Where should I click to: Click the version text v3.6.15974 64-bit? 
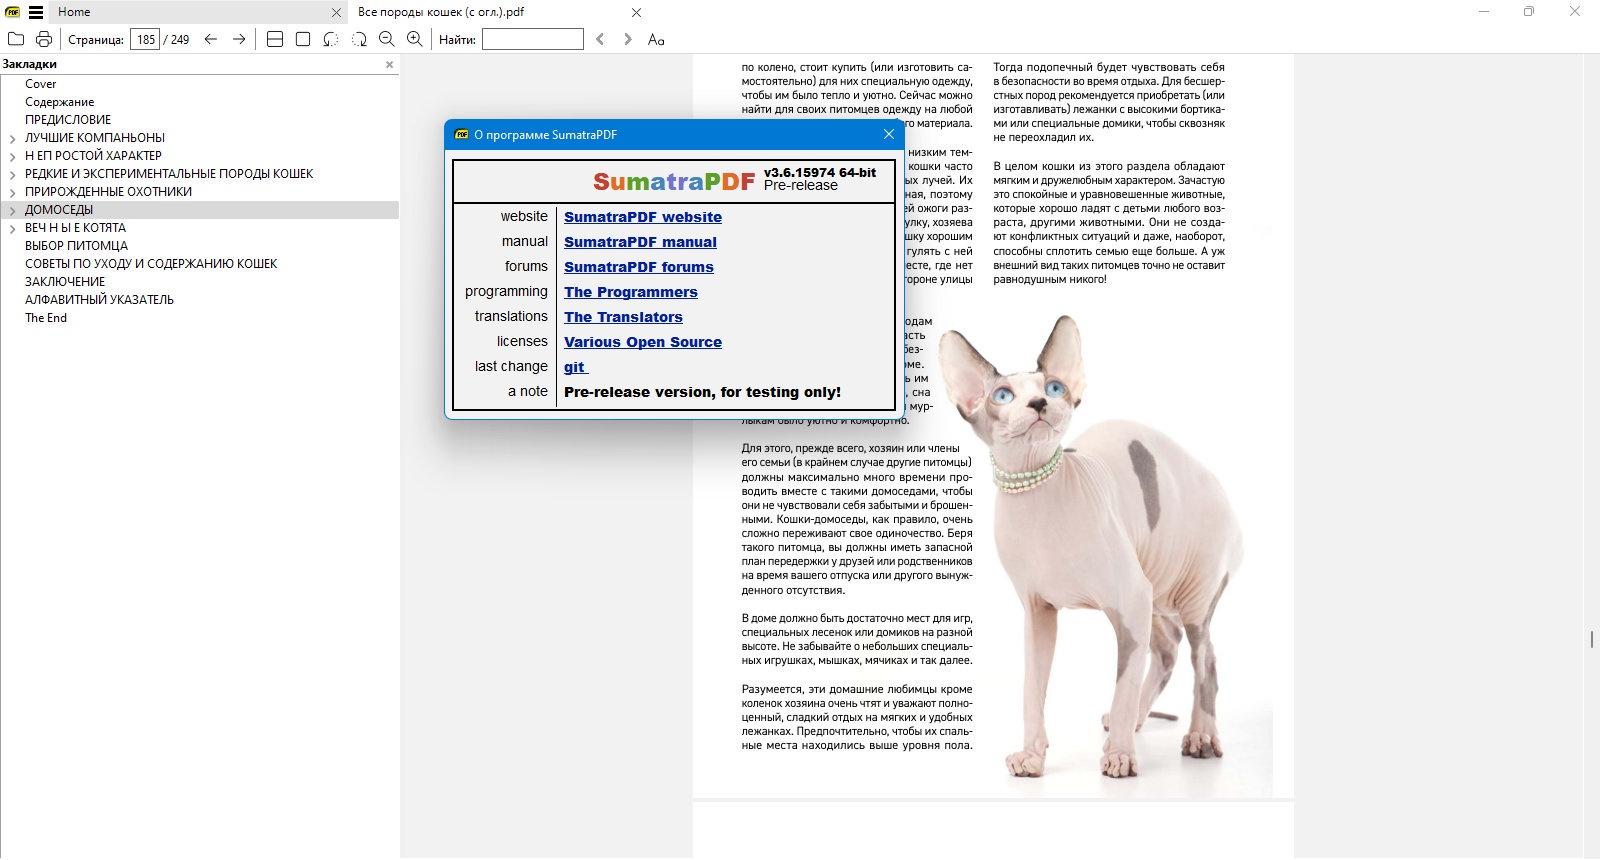[820, 172]
